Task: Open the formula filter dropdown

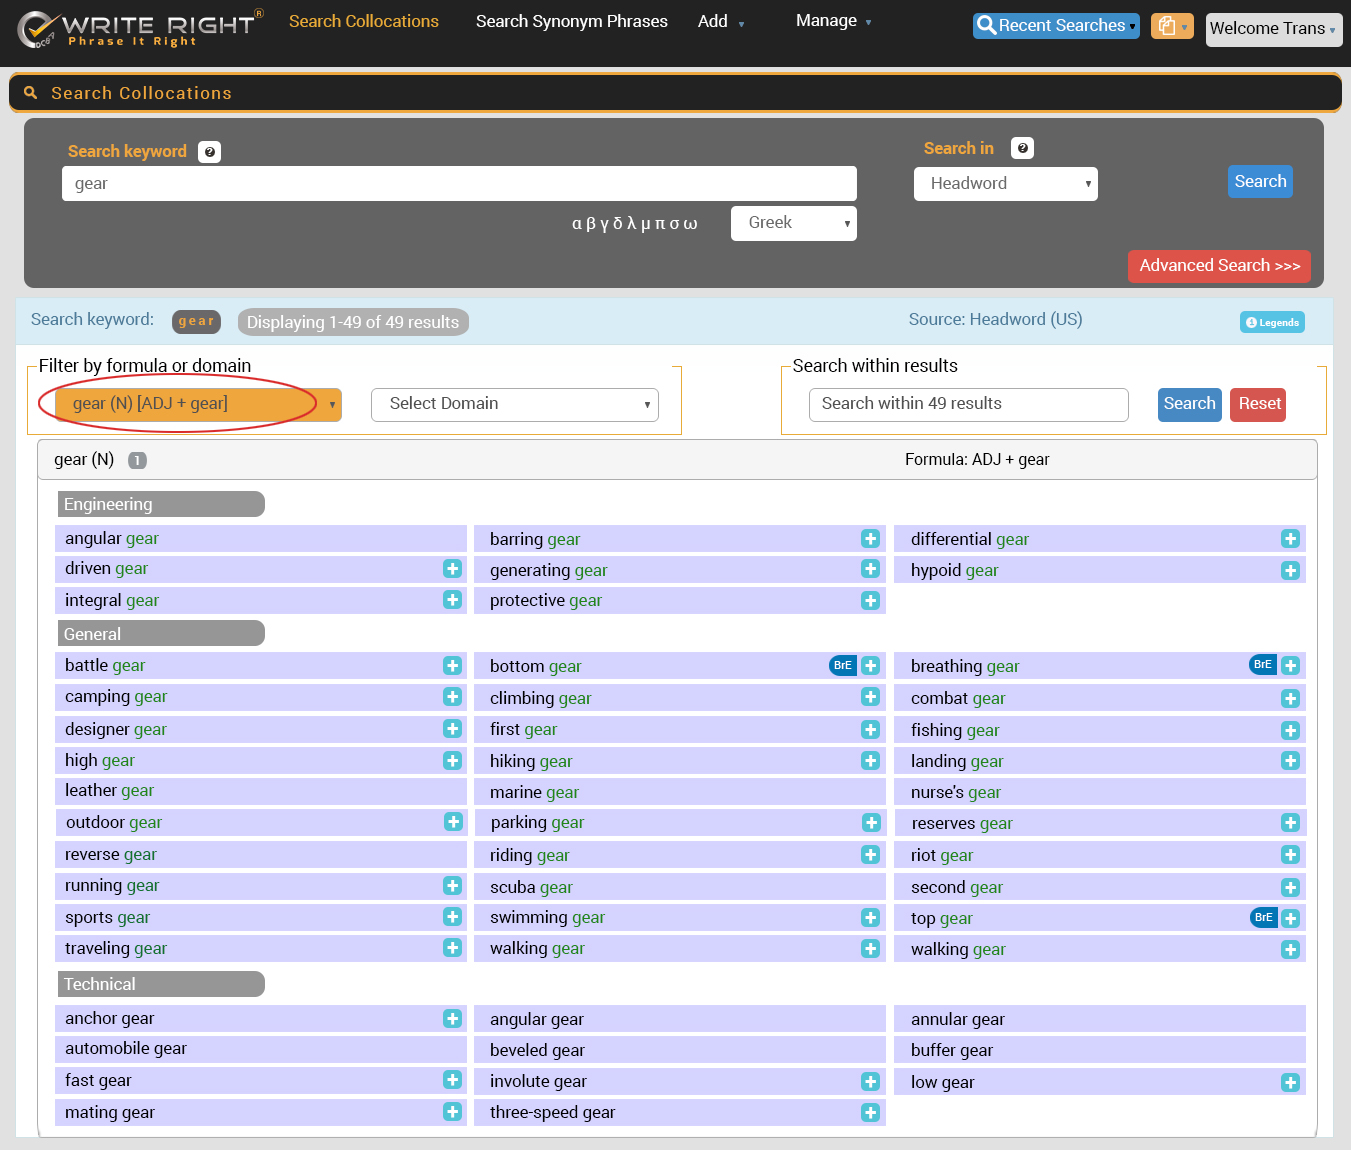Action: pos(190,404)
